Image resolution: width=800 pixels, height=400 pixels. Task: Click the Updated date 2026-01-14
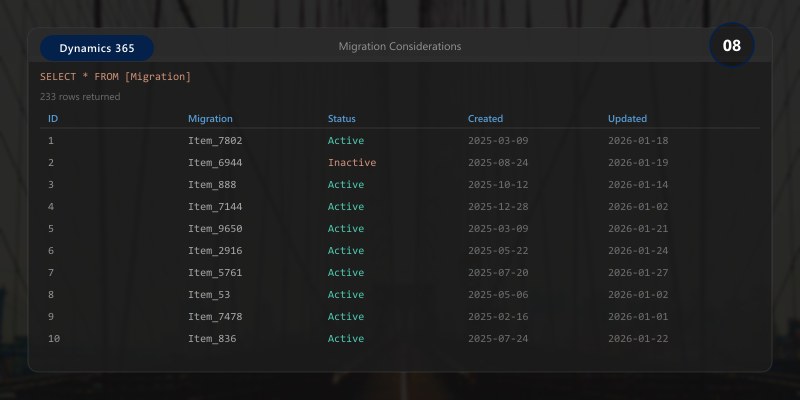click(x=638, y=184)
